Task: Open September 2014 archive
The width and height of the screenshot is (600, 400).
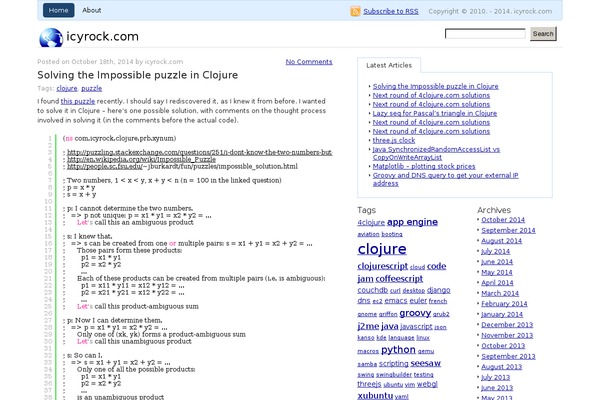Action: tap(508, 230)
